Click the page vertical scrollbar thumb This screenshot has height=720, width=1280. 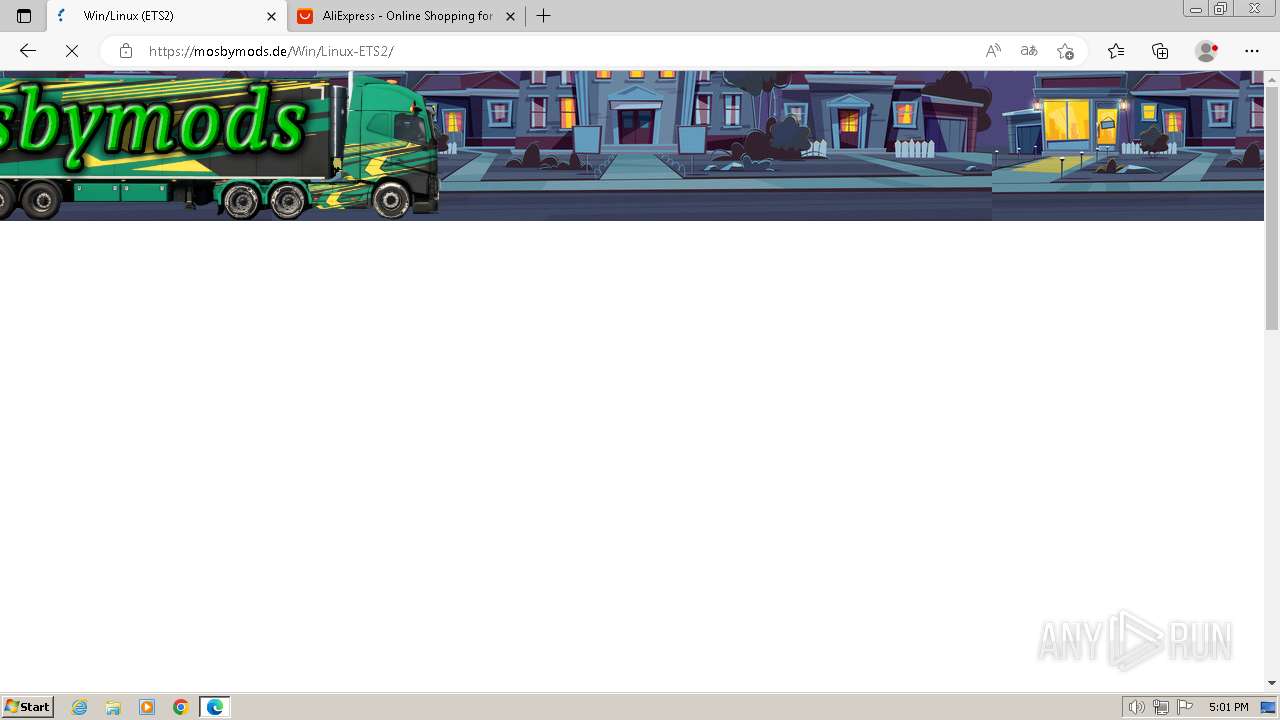1272,209
